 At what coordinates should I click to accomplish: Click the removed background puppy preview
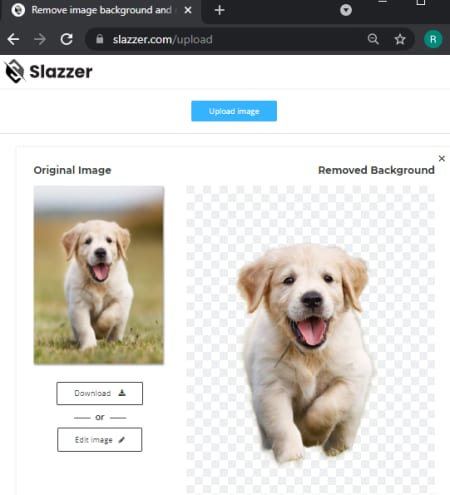(310, 340)
